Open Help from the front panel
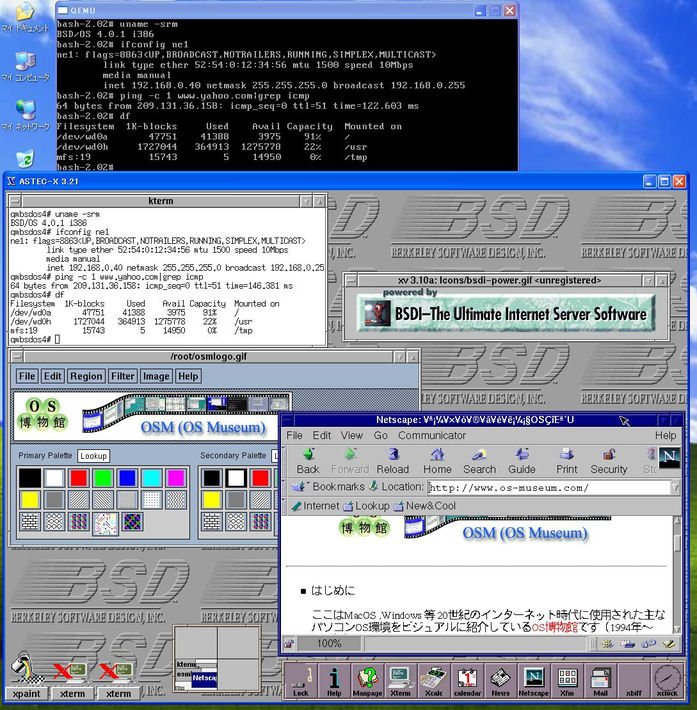This screenshot has width=697, height=710. click(334, 681)
